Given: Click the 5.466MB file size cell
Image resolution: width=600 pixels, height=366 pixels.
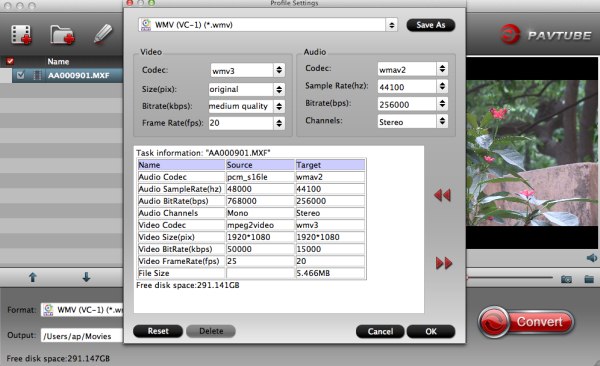Looking at the screenshot, I should (x=330, y=273).
